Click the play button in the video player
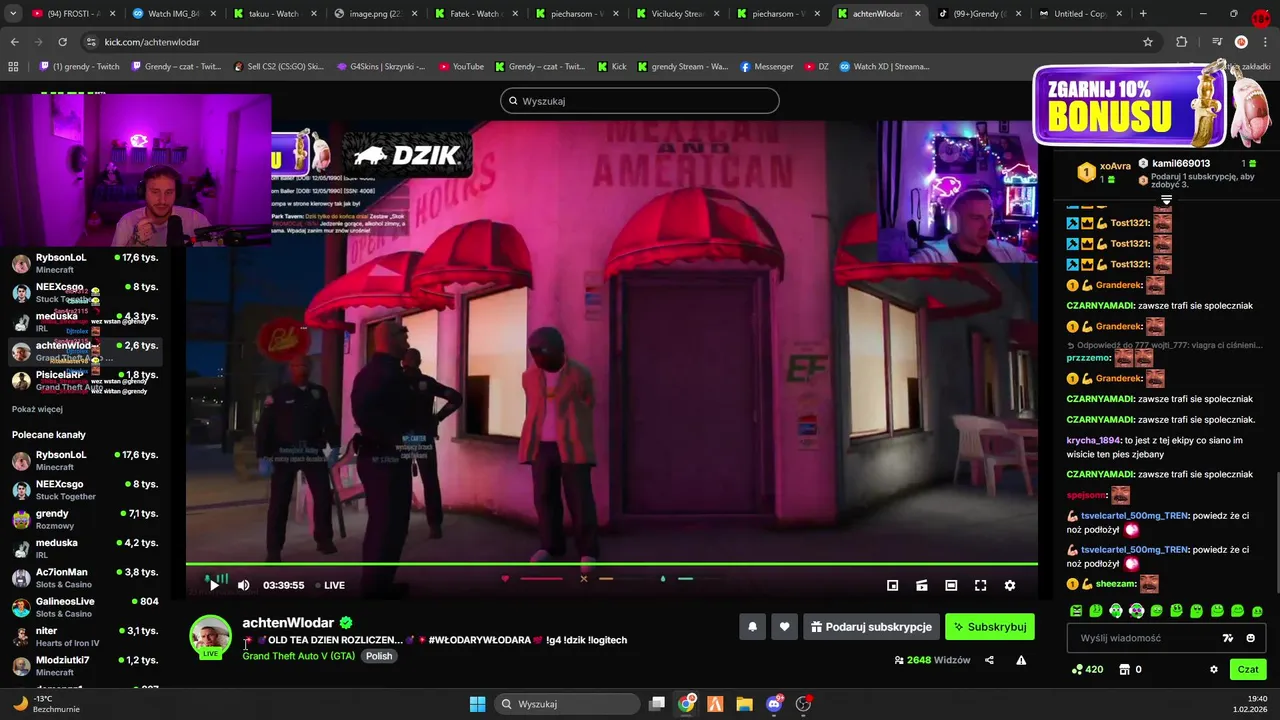This screenshot has height=720, width=1280. coord(214,585)
